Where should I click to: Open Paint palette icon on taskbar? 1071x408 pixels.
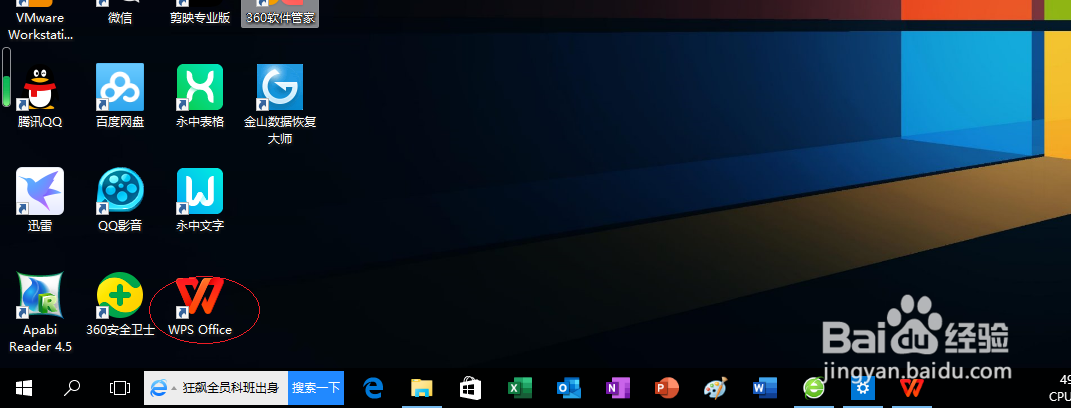(715, 388)
